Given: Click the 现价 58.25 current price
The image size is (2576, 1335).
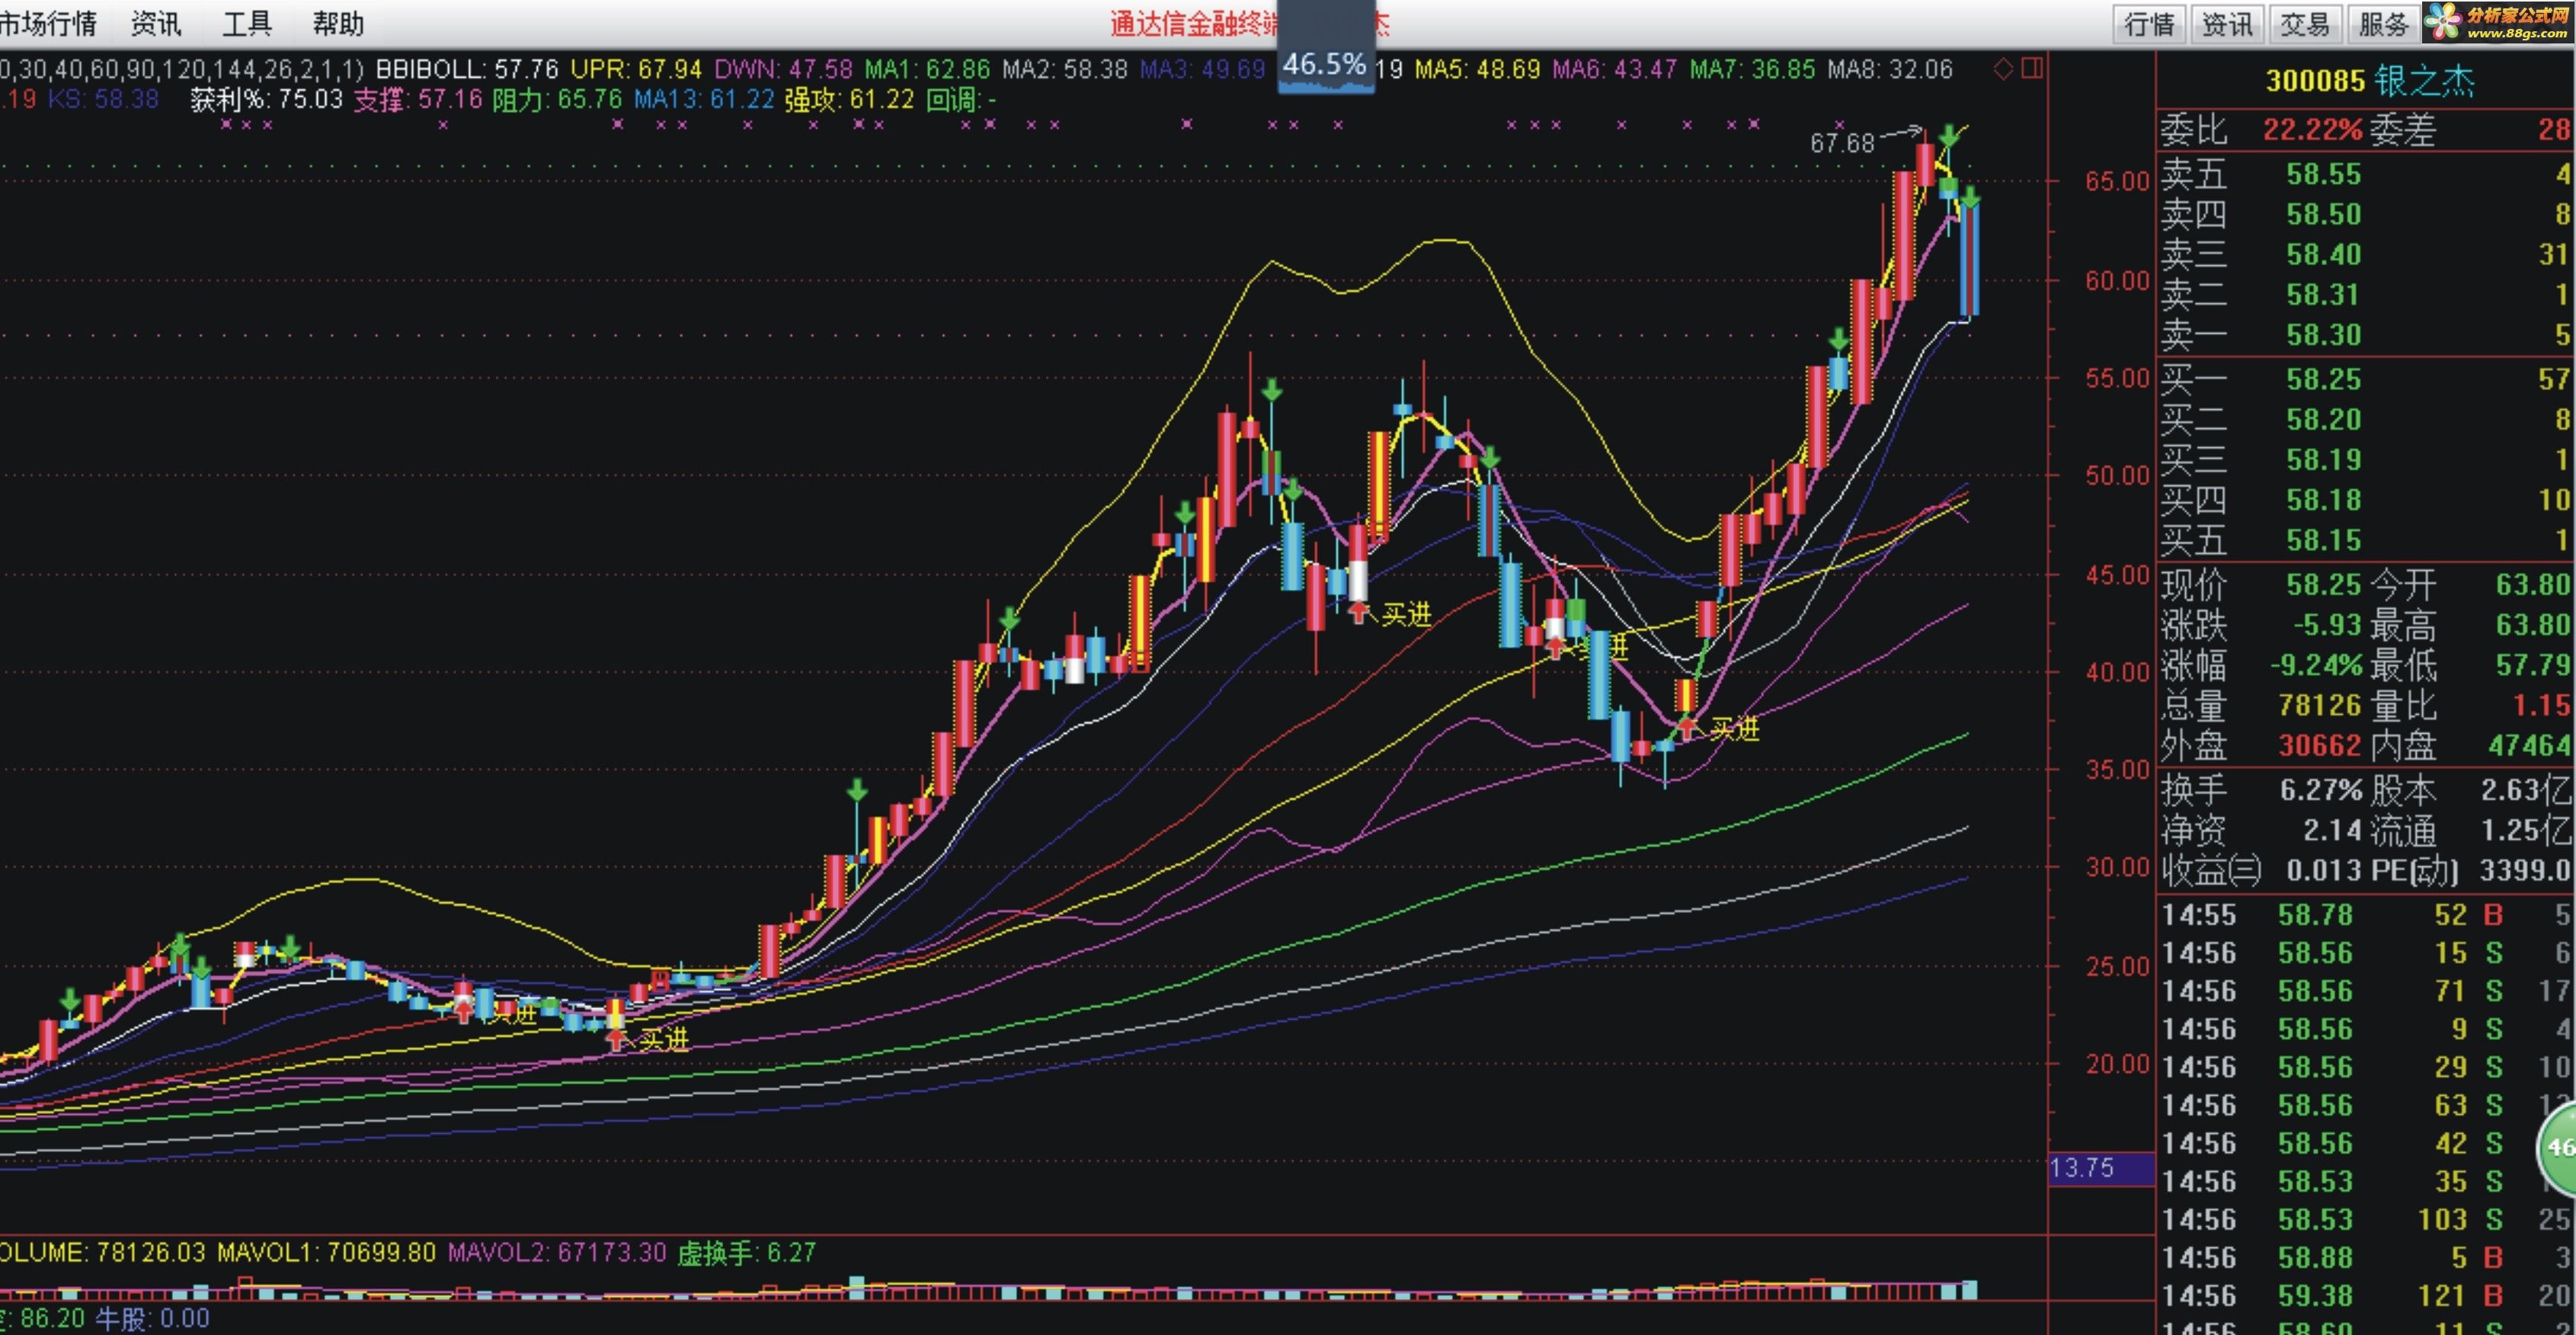Looking at the screenshot, I should [x=2324, y=584].
